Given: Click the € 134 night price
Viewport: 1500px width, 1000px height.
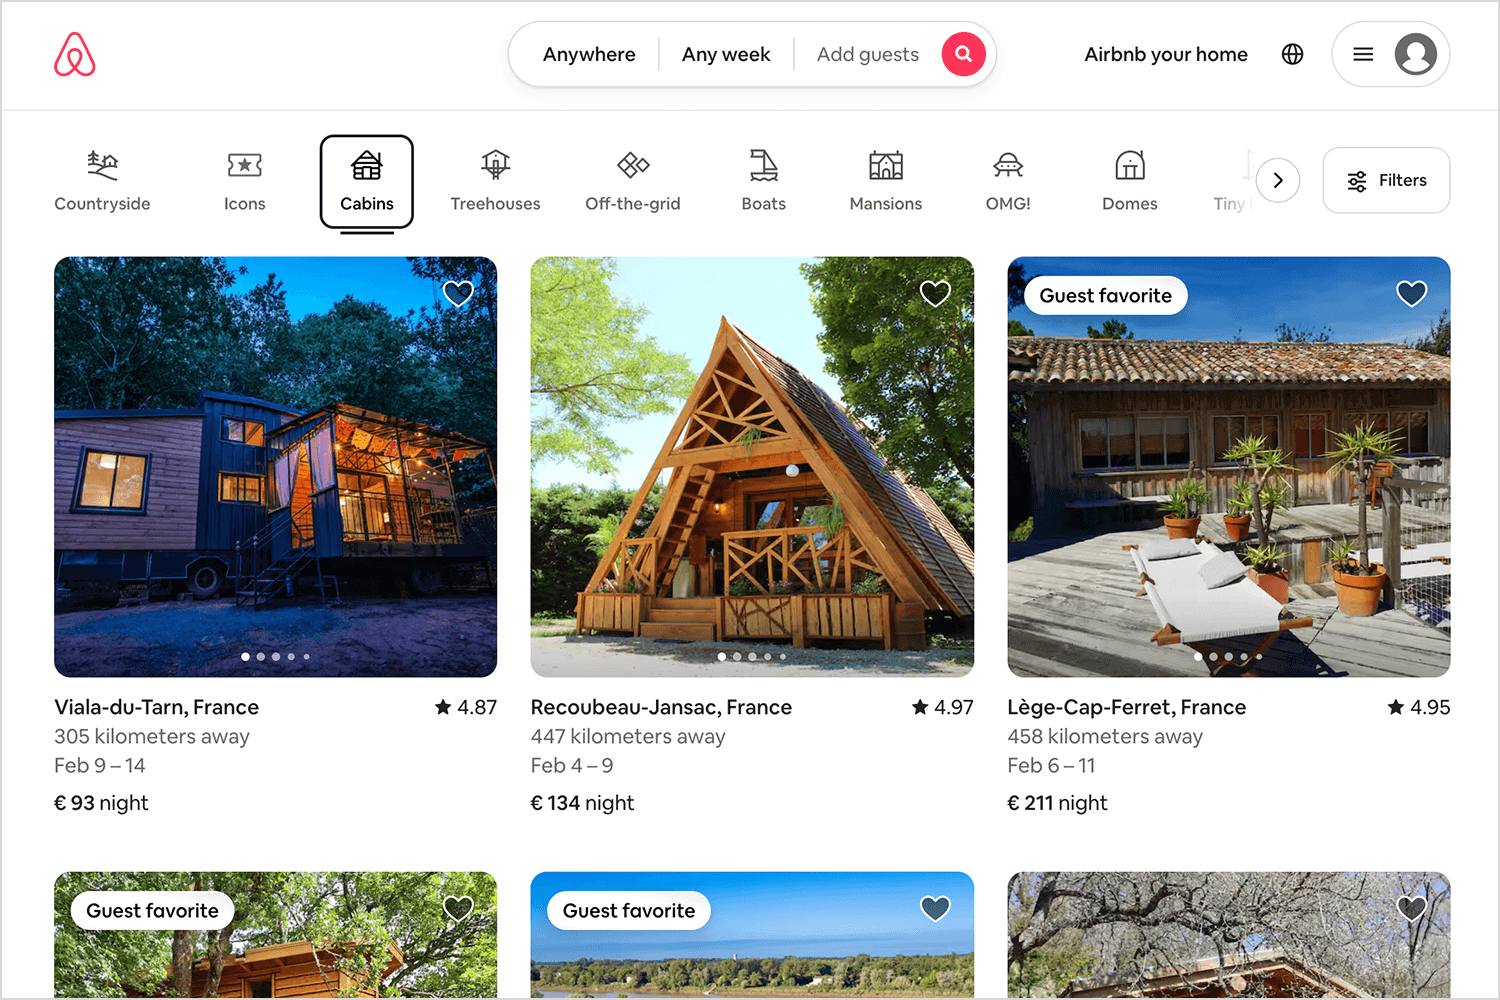Looking at the screenshot, I should (583, 803).
